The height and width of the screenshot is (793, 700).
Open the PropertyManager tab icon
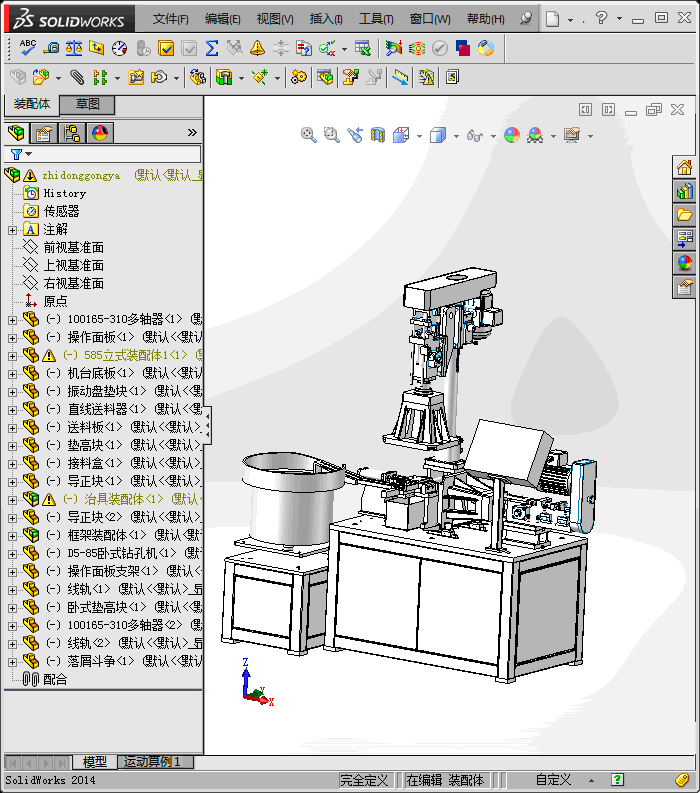(x=44, y=133)
